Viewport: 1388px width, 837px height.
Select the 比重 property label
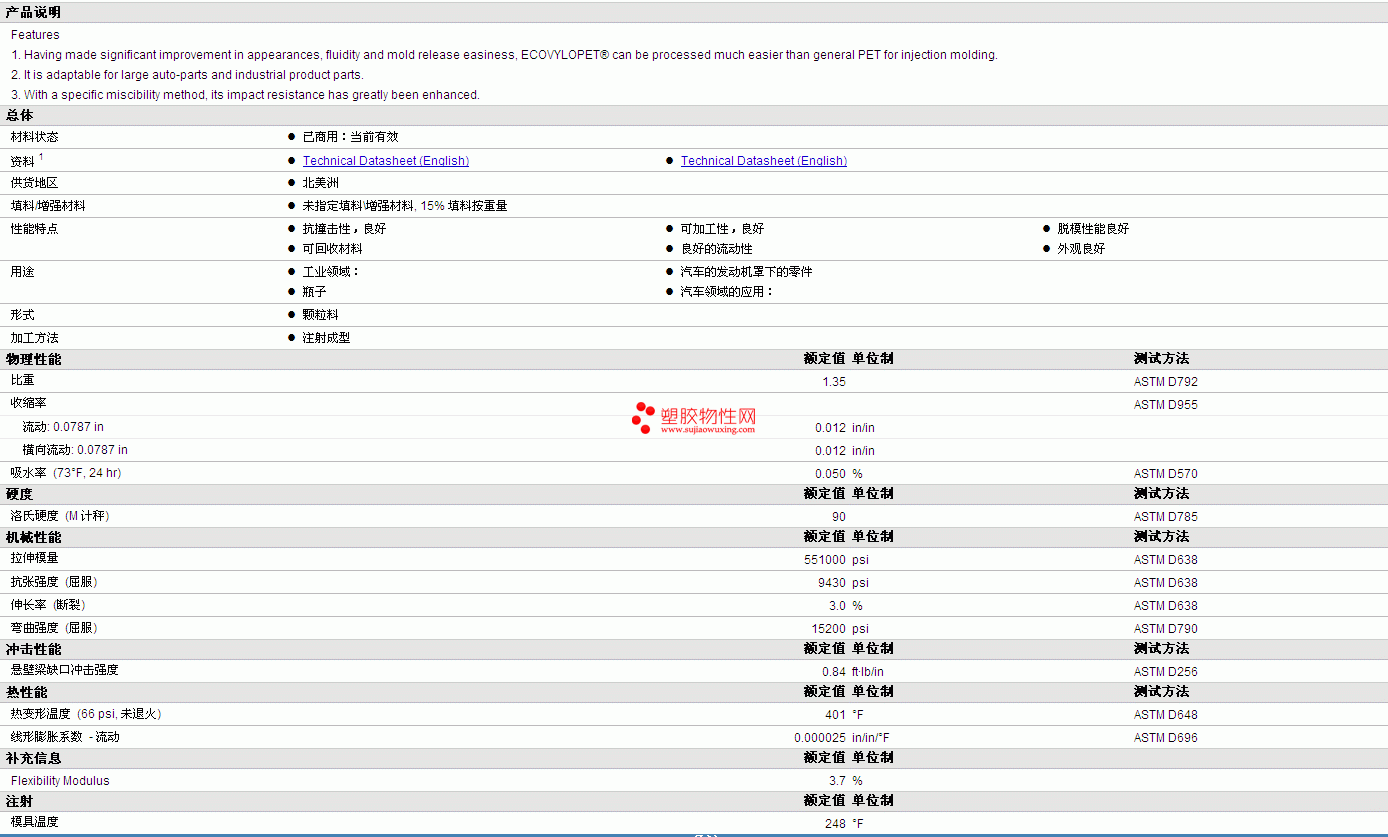(23, 381)
